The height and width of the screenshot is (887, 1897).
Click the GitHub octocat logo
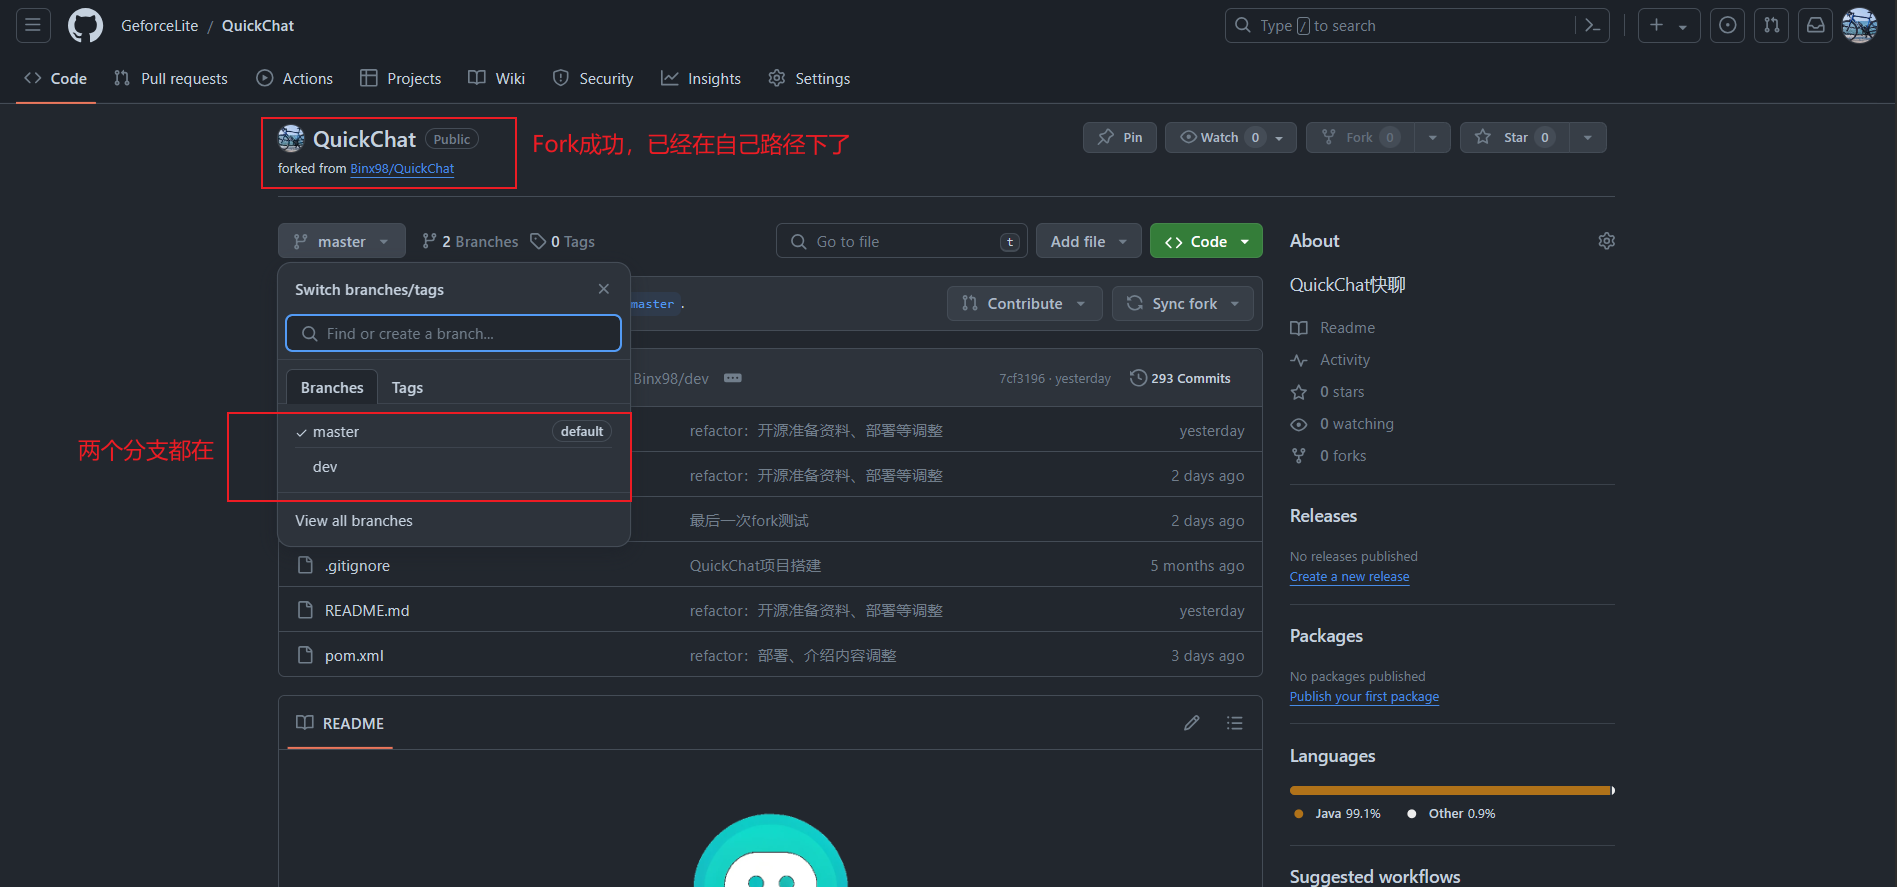[85, 25]
